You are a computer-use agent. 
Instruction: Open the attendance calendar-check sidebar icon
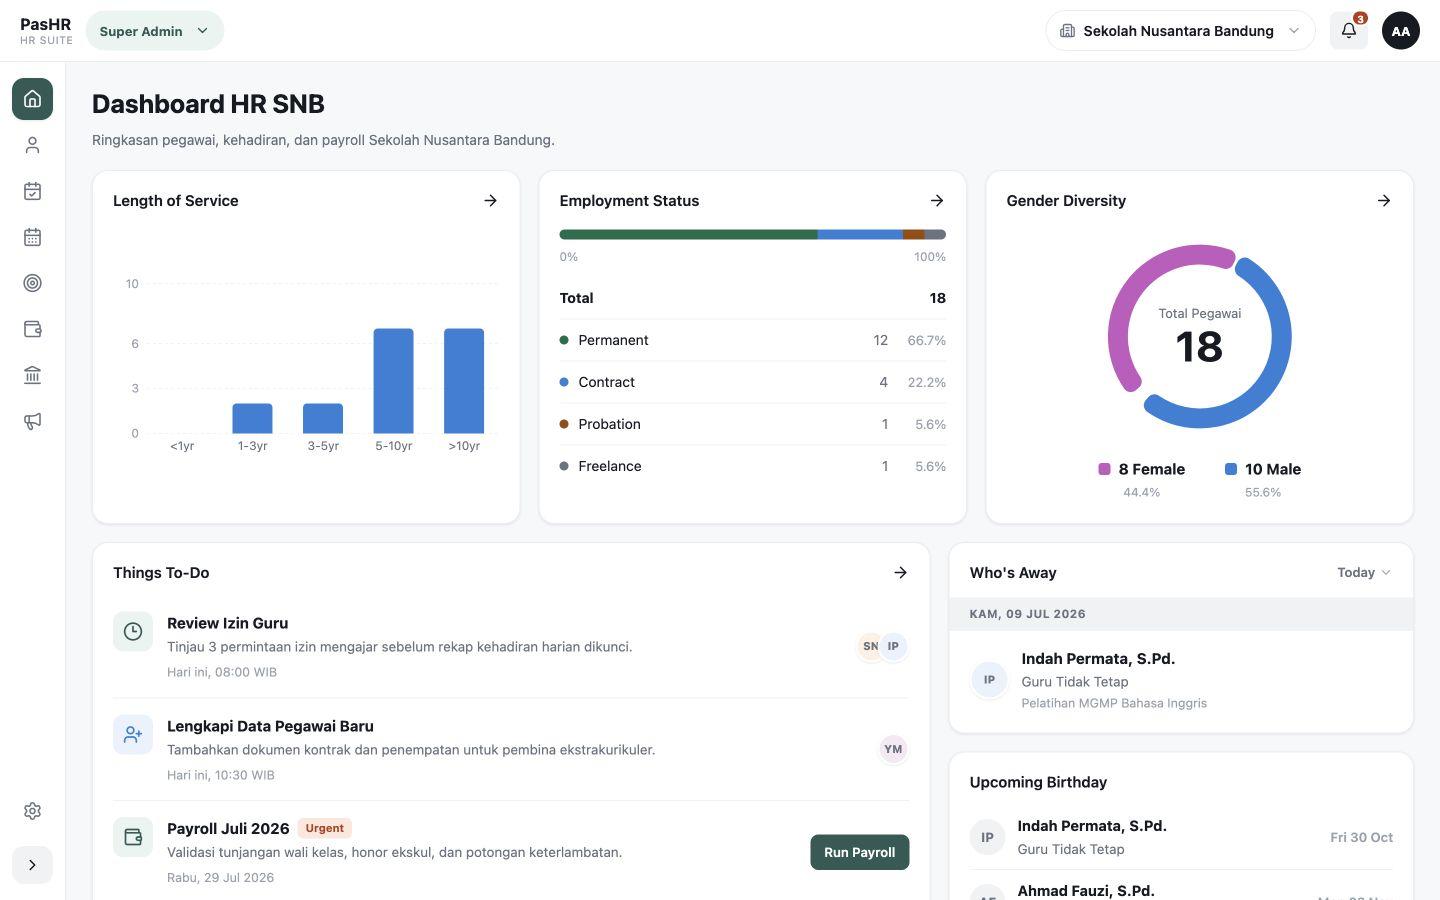[32, 191]
